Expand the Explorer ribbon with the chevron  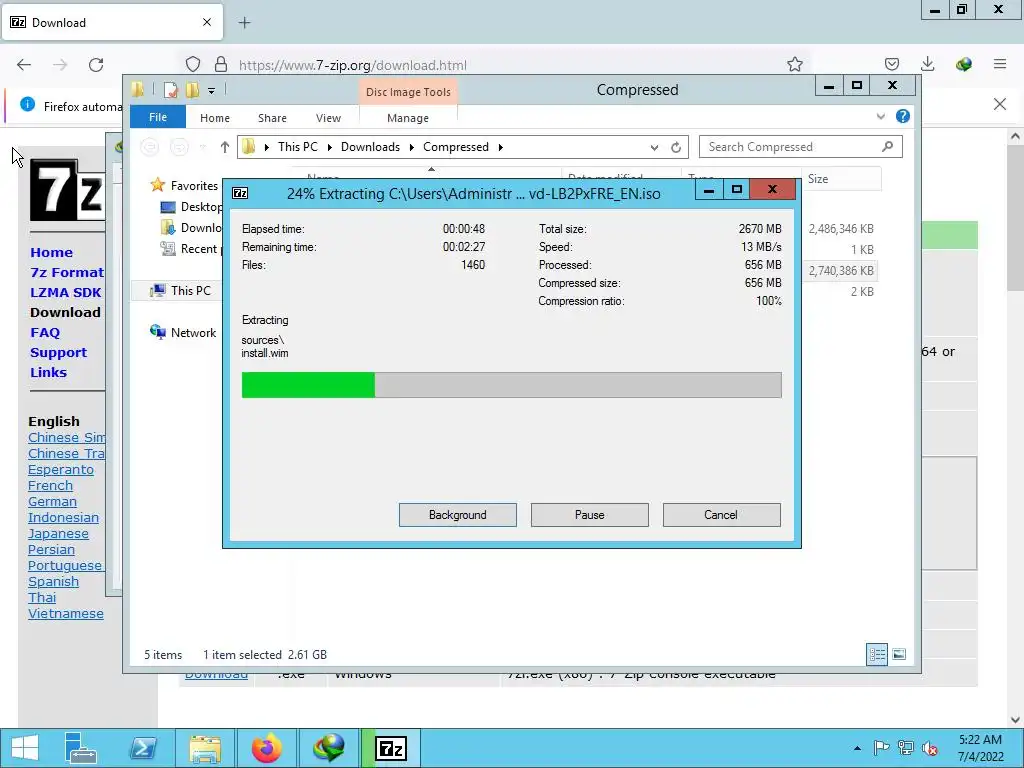coord(880,116)
